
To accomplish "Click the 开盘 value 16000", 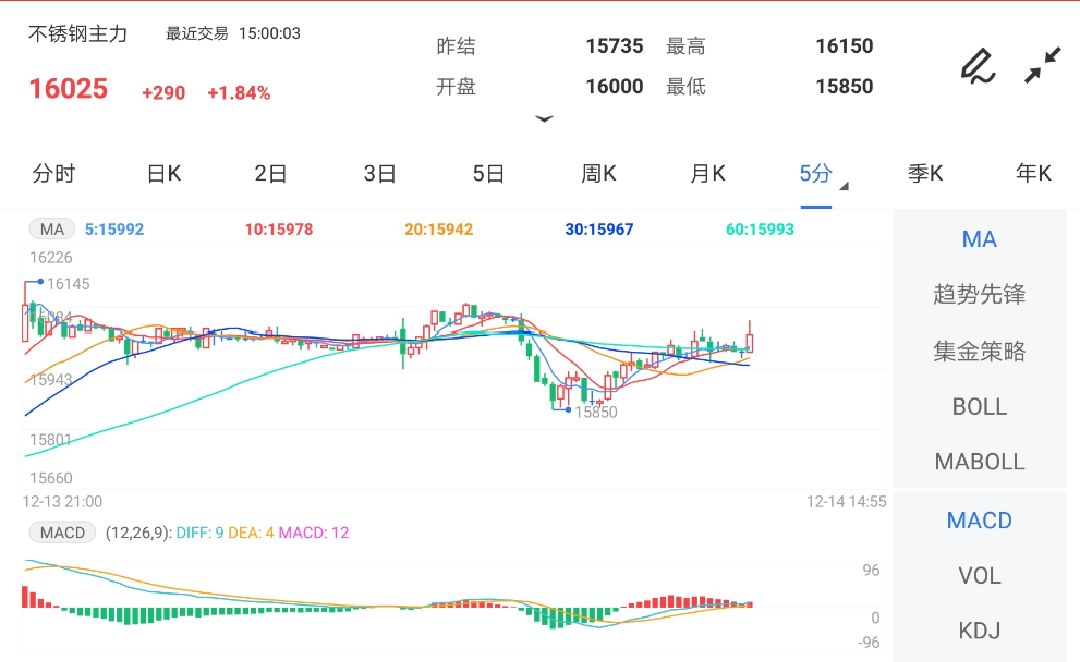I will (614, 86).
